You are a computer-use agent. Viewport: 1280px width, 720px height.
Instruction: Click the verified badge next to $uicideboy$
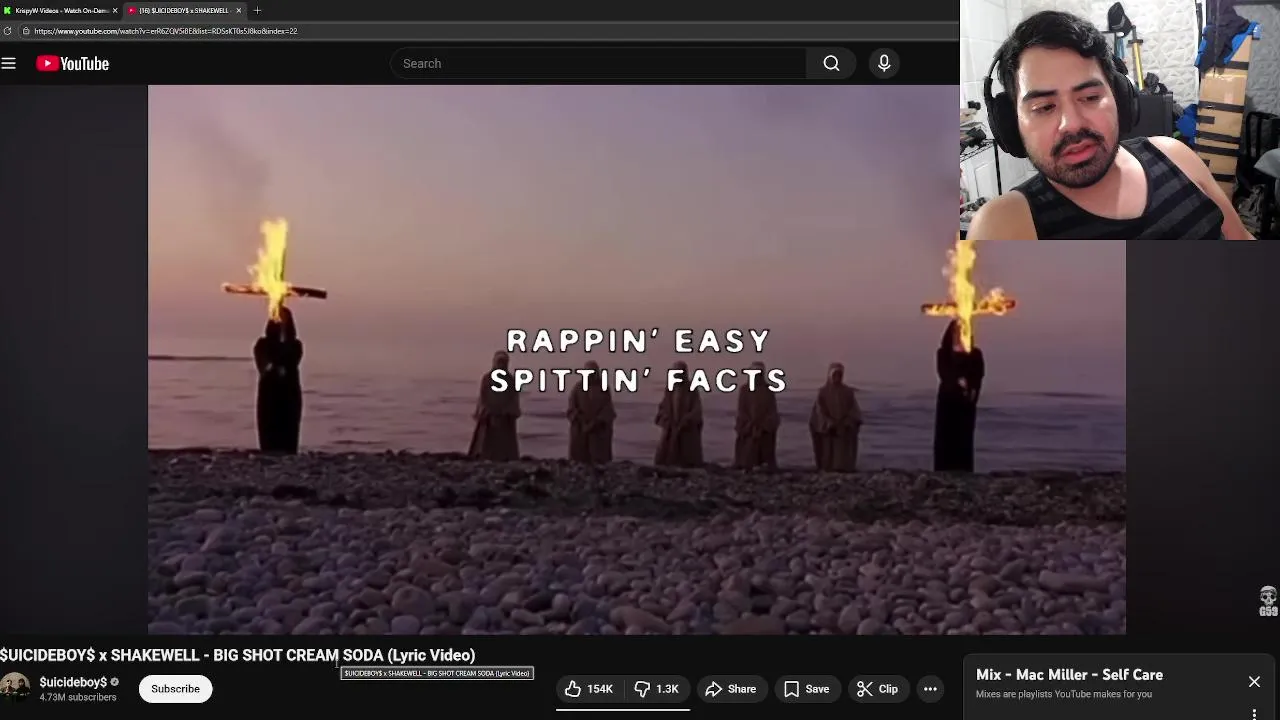(114, 682)
